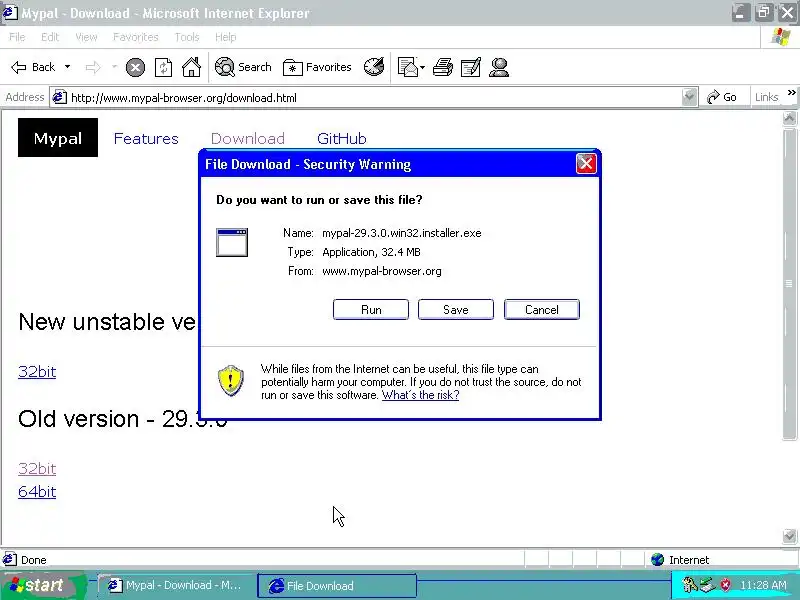Click the scrollbar down arrow
Screen dimensions: 800x600
pos(789,536)
